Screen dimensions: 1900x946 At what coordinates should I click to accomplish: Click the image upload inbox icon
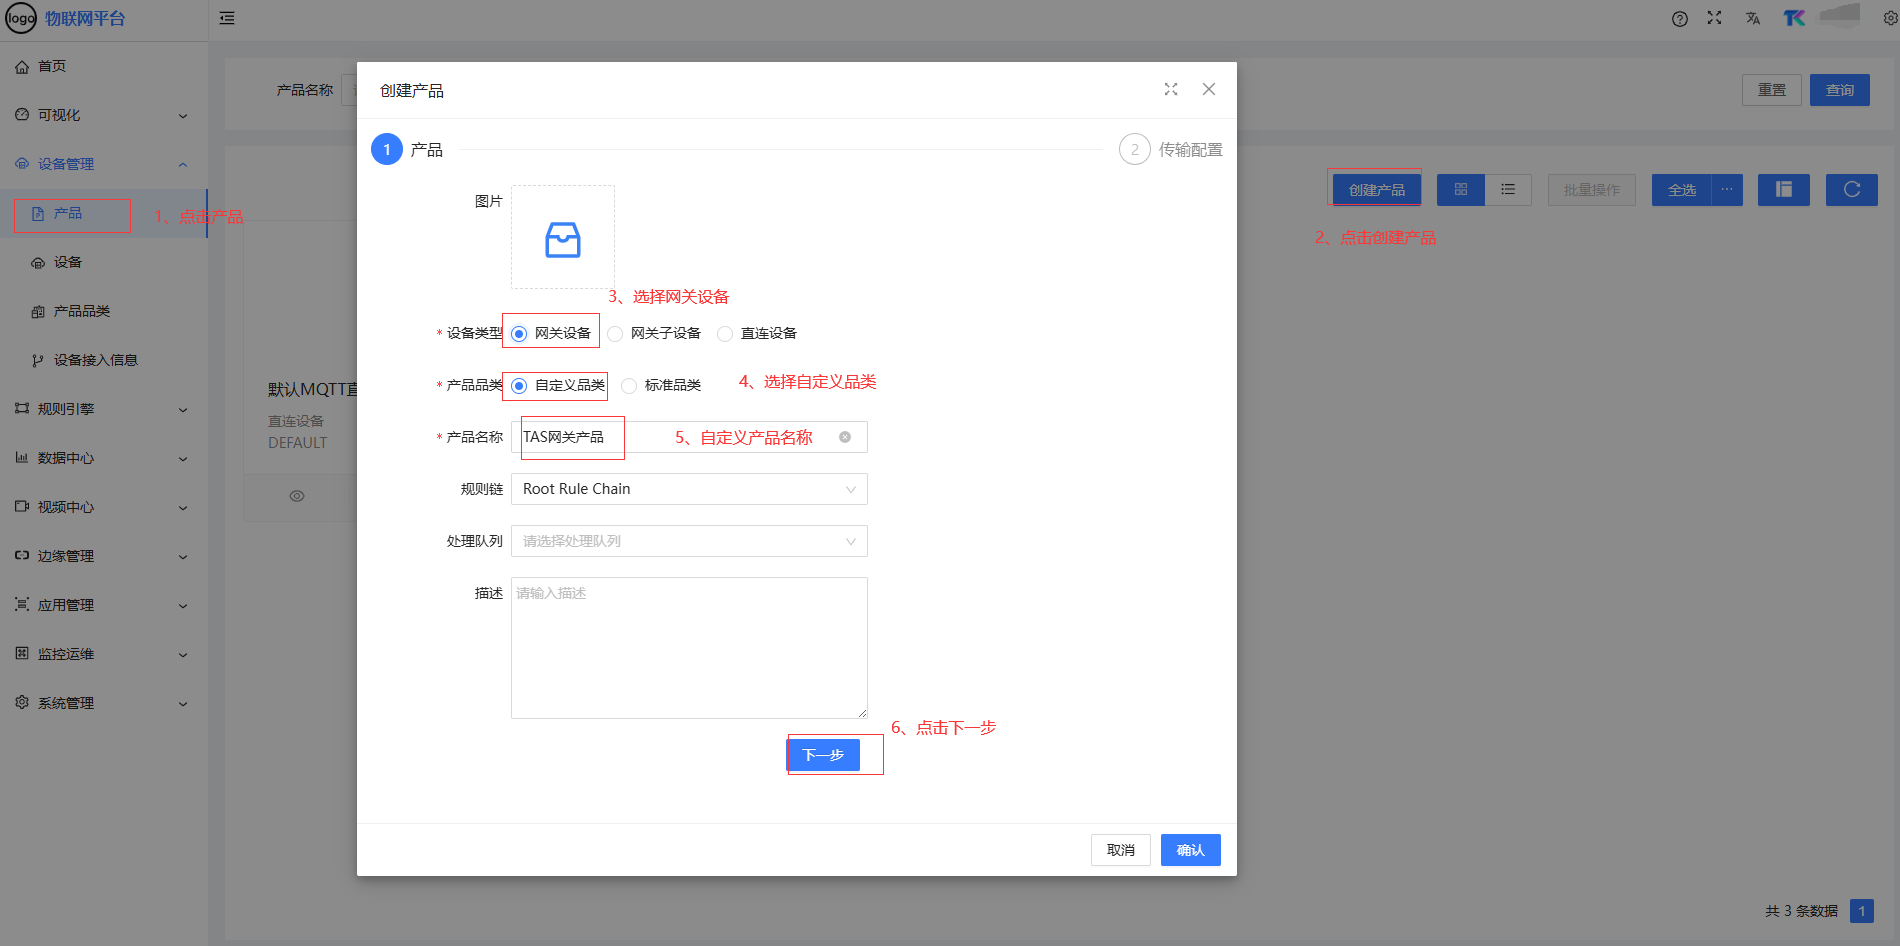point(562,239)
